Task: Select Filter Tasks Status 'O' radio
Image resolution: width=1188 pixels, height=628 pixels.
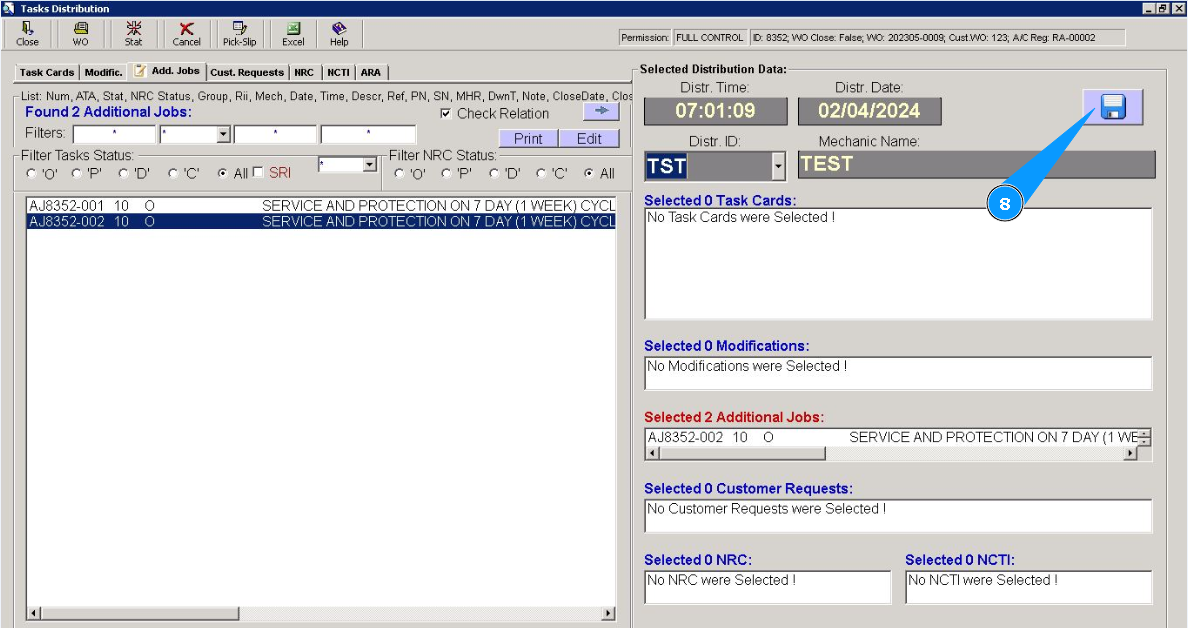Action: 31,173
